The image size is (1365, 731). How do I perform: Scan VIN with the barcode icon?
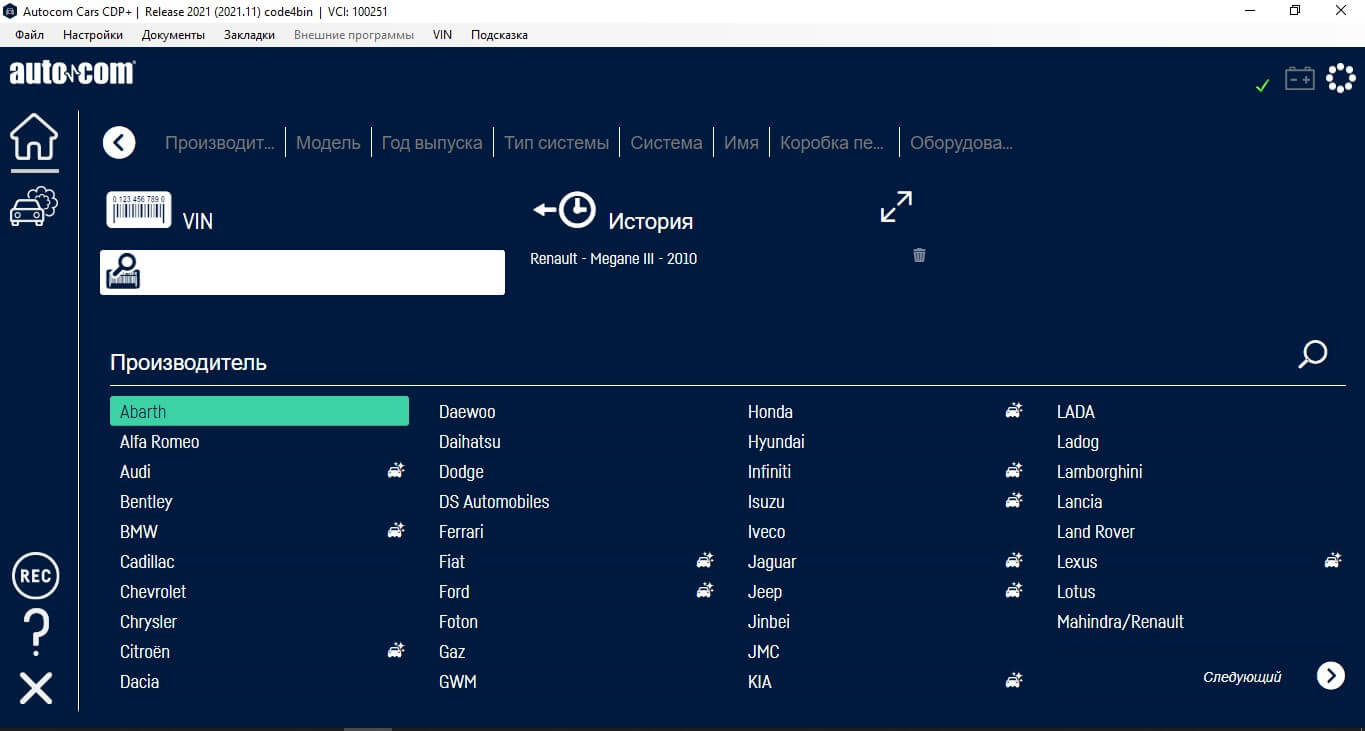(x=139, y=210)
